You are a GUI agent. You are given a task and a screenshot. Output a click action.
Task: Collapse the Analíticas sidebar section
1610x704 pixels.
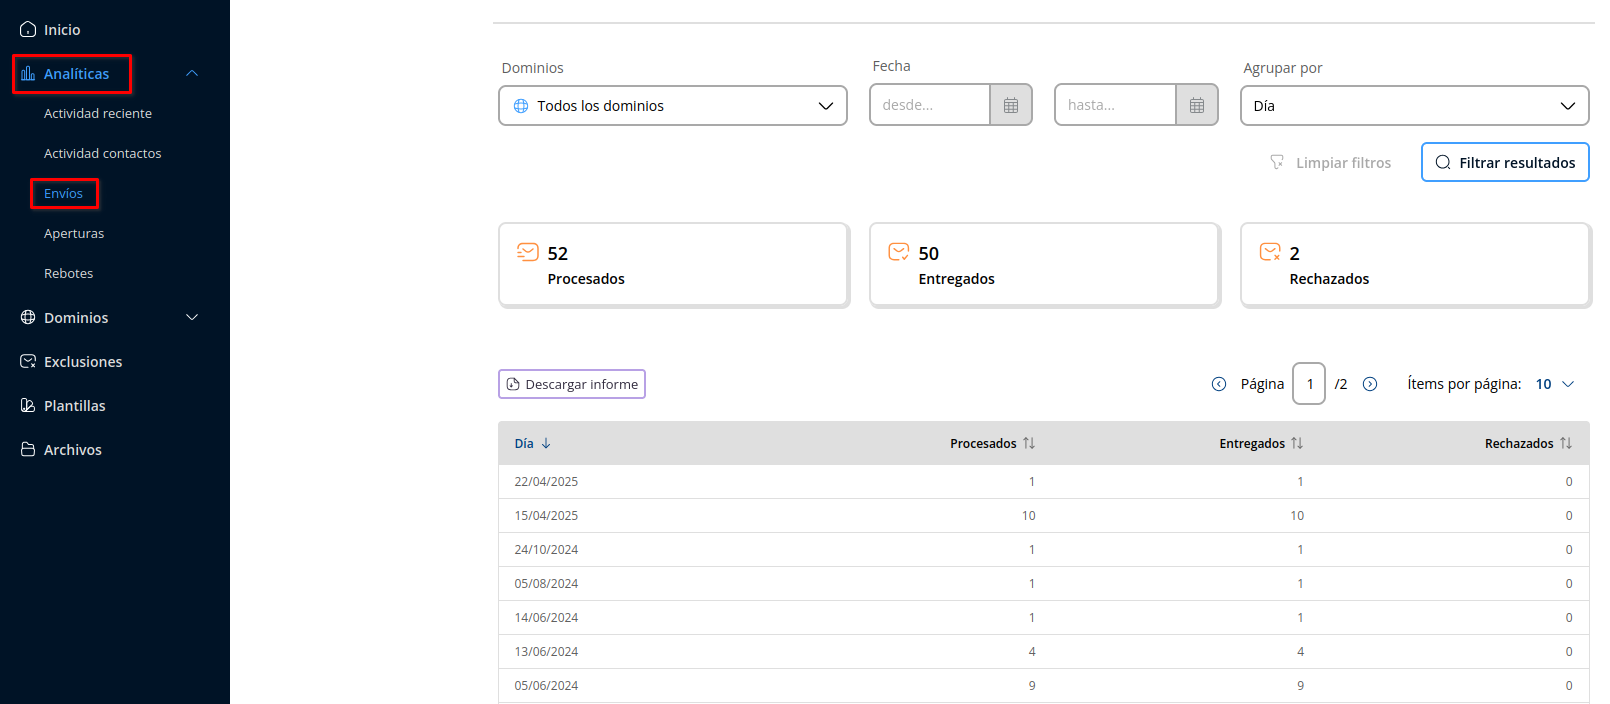192,74
